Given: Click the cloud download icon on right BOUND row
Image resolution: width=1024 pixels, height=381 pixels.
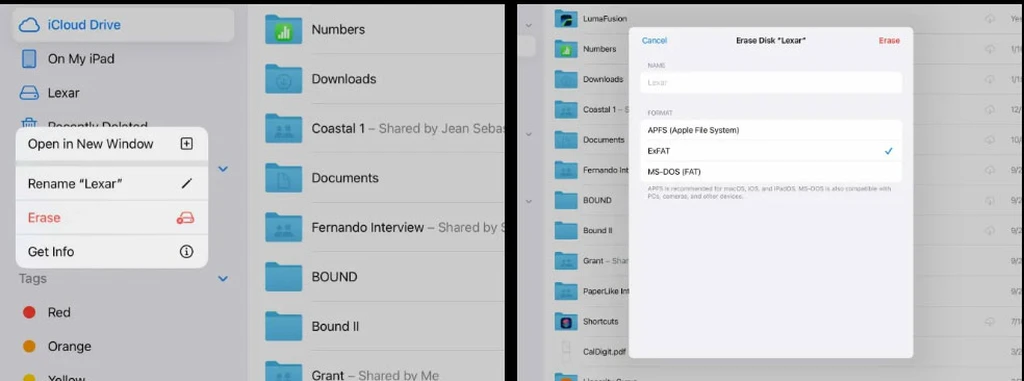Looking at the screenshot, I should coord(990,200).
